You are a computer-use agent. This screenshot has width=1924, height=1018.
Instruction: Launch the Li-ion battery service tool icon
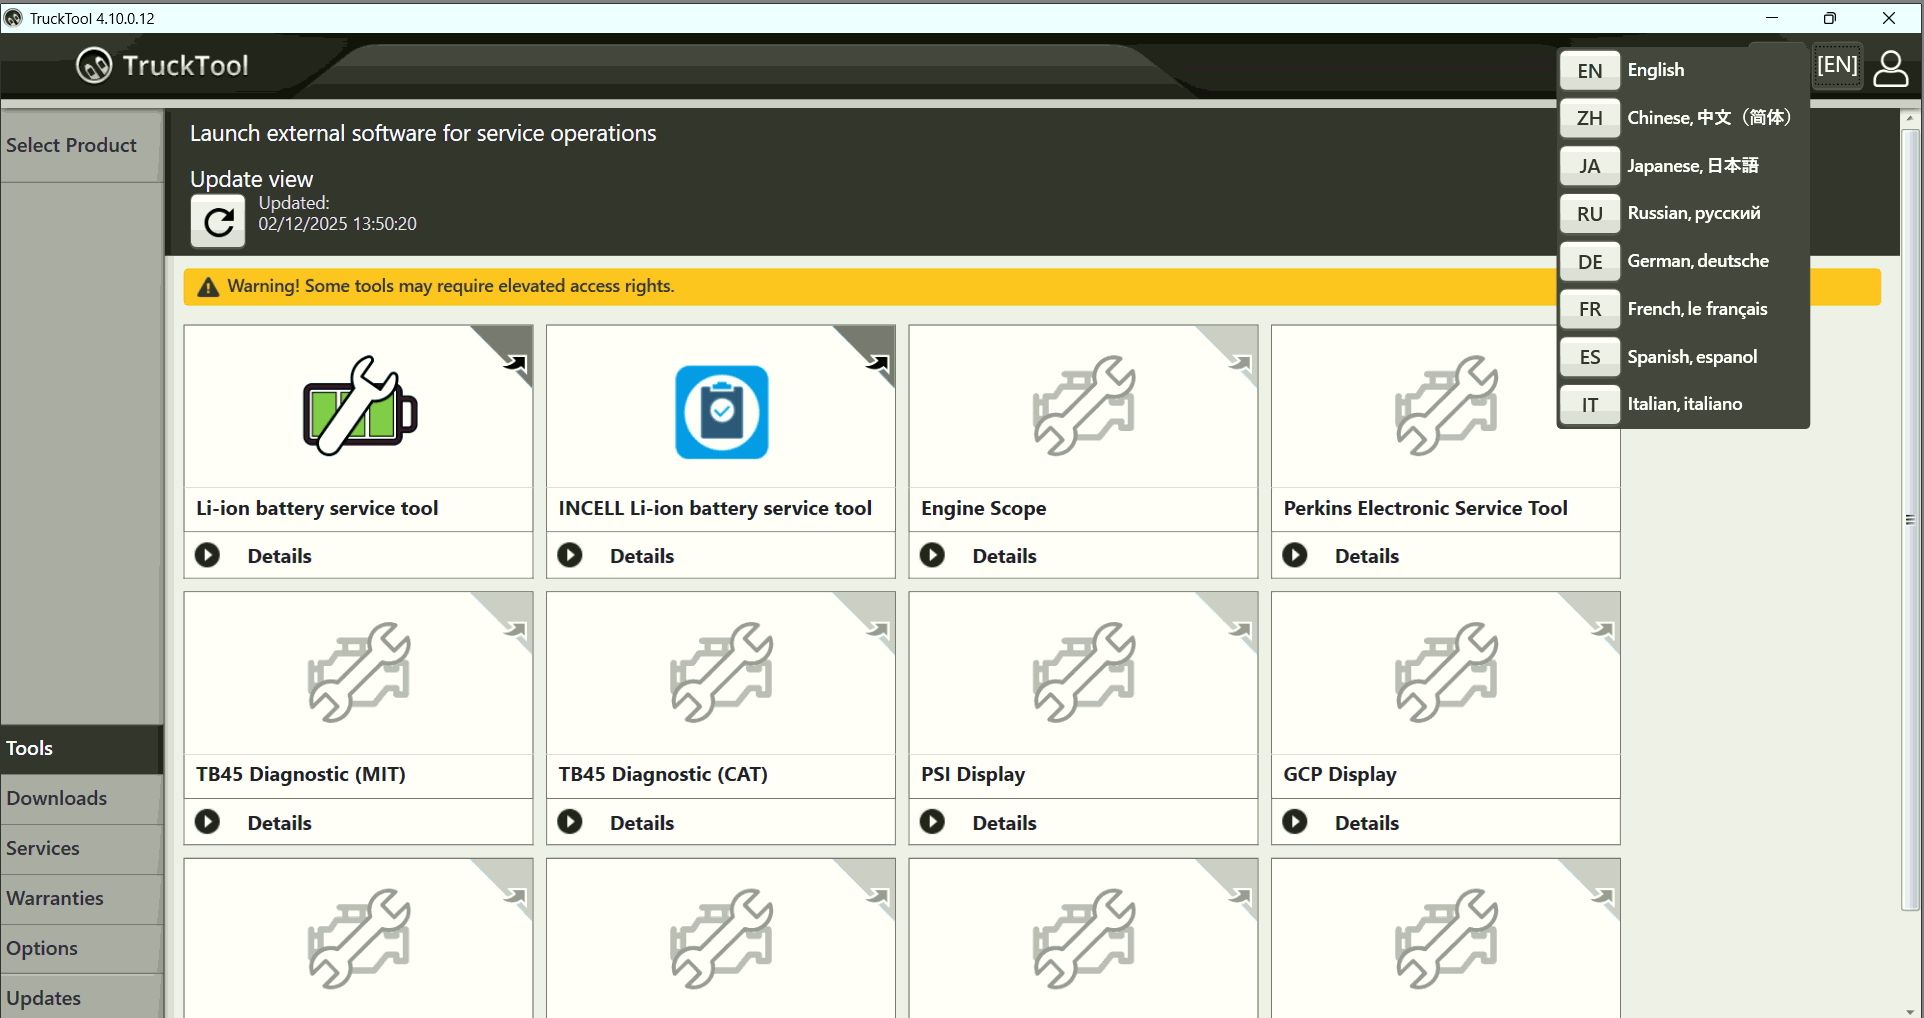pyautogui.click(x=360, y=406)
